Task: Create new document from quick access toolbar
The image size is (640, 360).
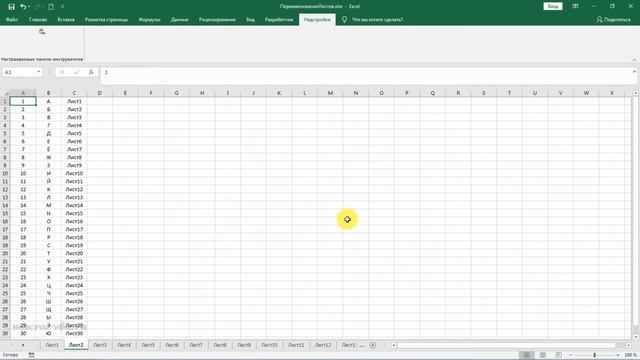Action: coord(51,7)
